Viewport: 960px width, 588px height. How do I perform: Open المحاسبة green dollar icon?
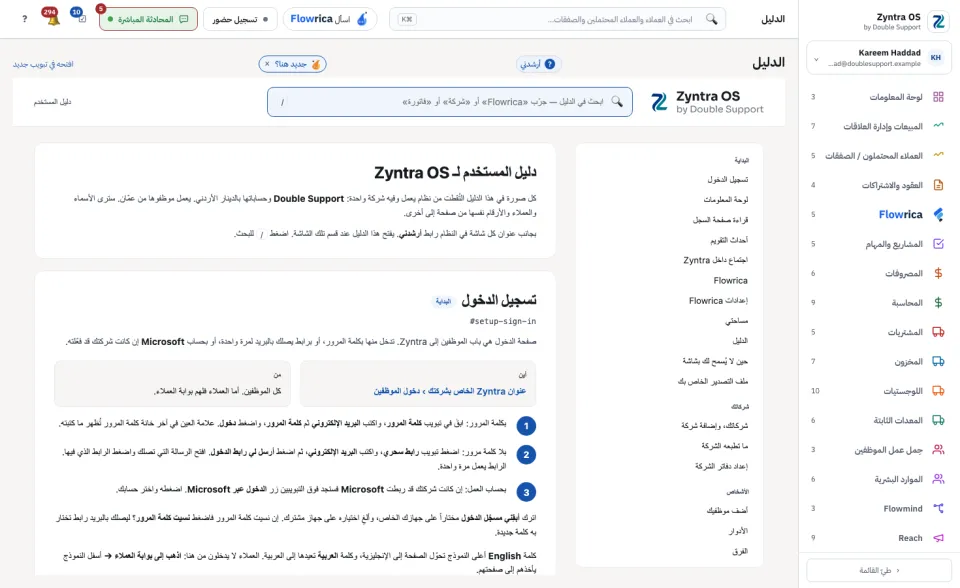(x=938, y=303)
